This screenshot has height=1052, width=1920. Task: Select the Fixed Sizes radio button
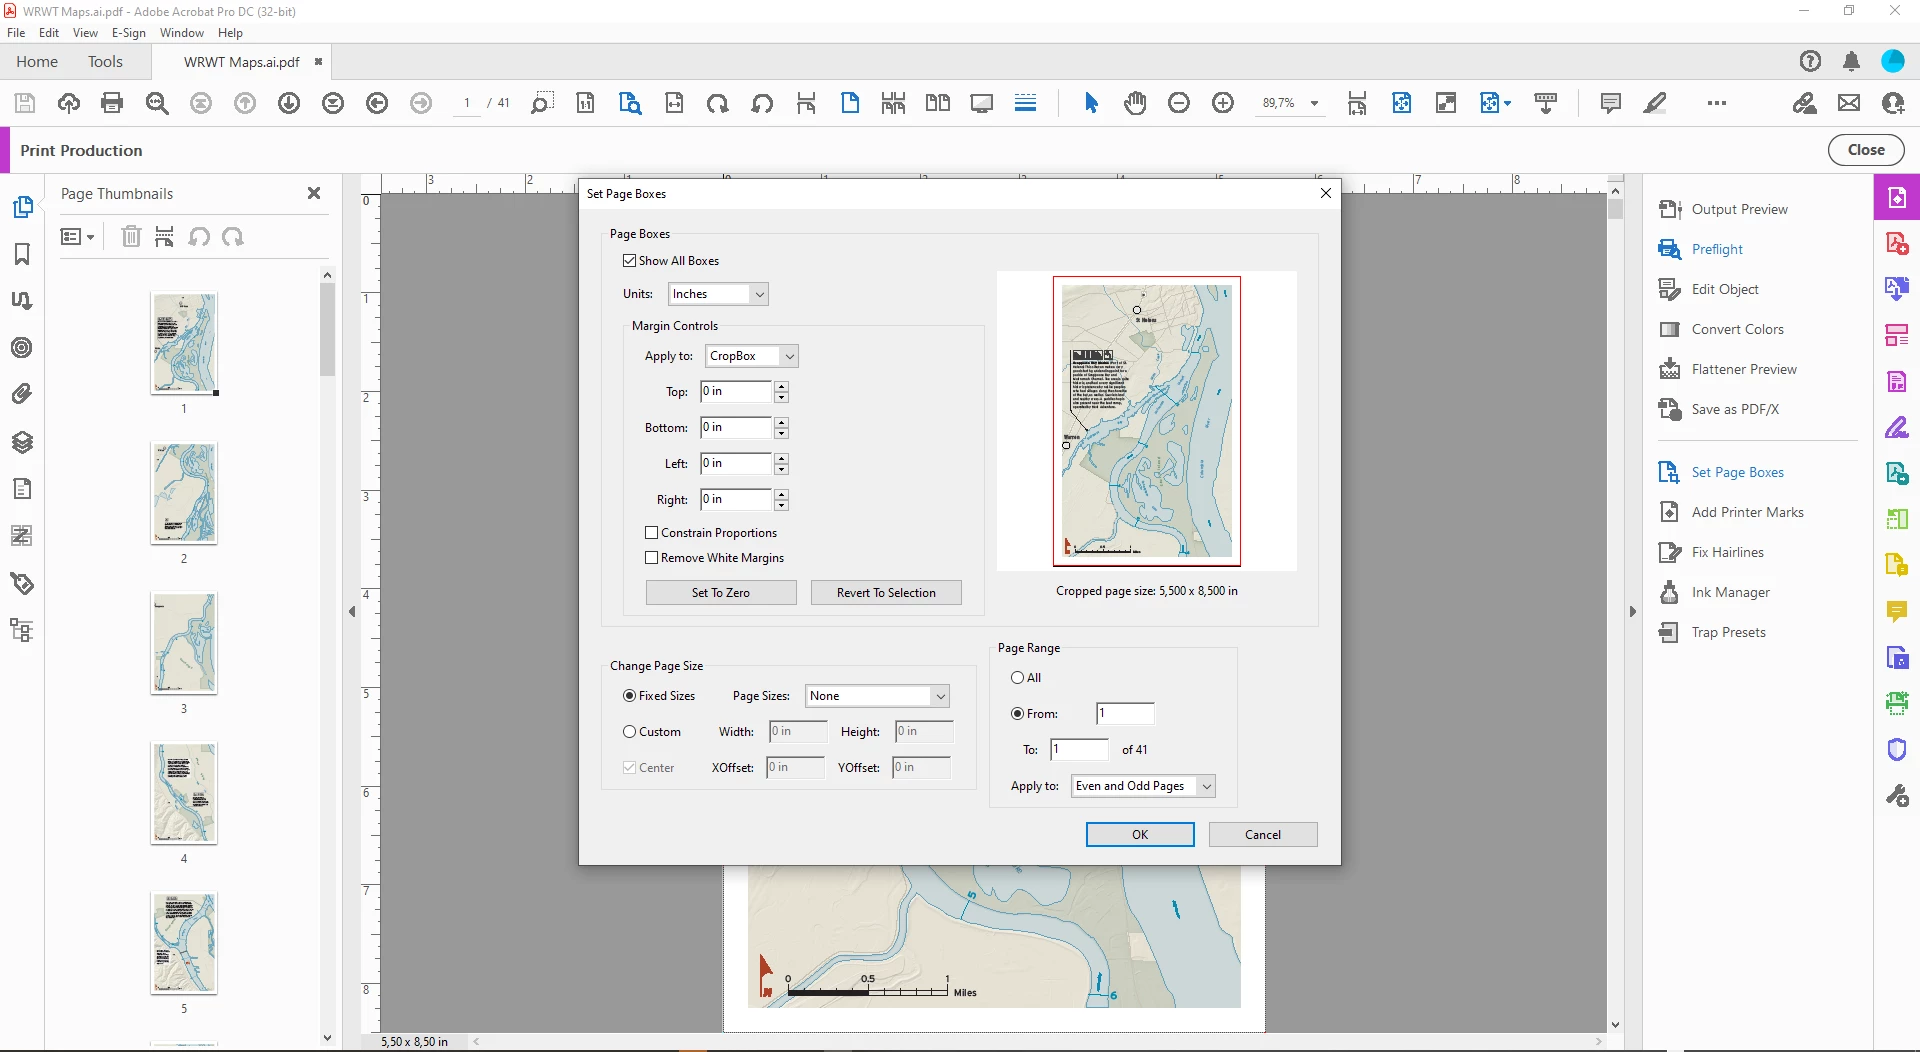(x=629, y=696)
